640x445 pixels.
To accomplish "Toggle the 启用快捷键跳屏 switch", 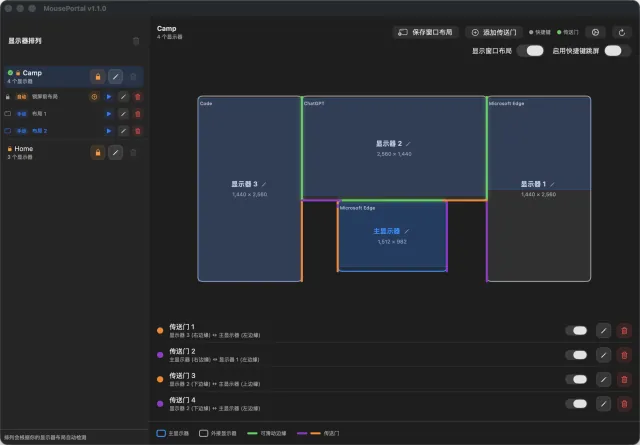I will [618, 51].
